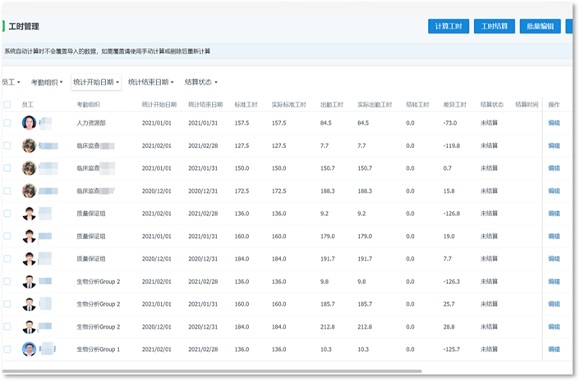The height and width of the screenshot is (385, 580).
Task: Click 编辑 for 质量保证组 row with -126.8
Action: [554, 213]
